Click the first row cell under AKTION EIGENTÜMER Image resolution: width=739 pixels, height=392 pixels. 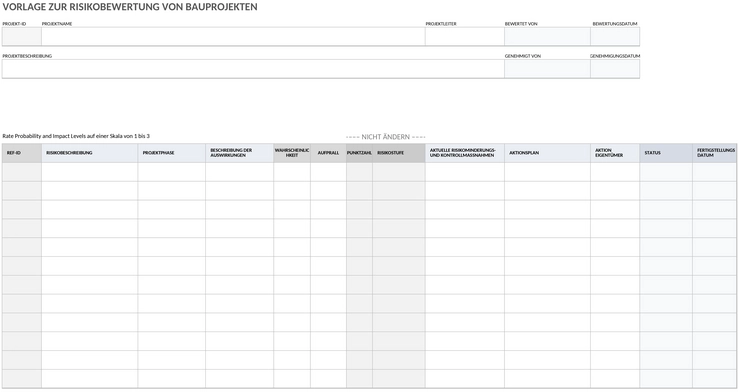pos(615,172)
